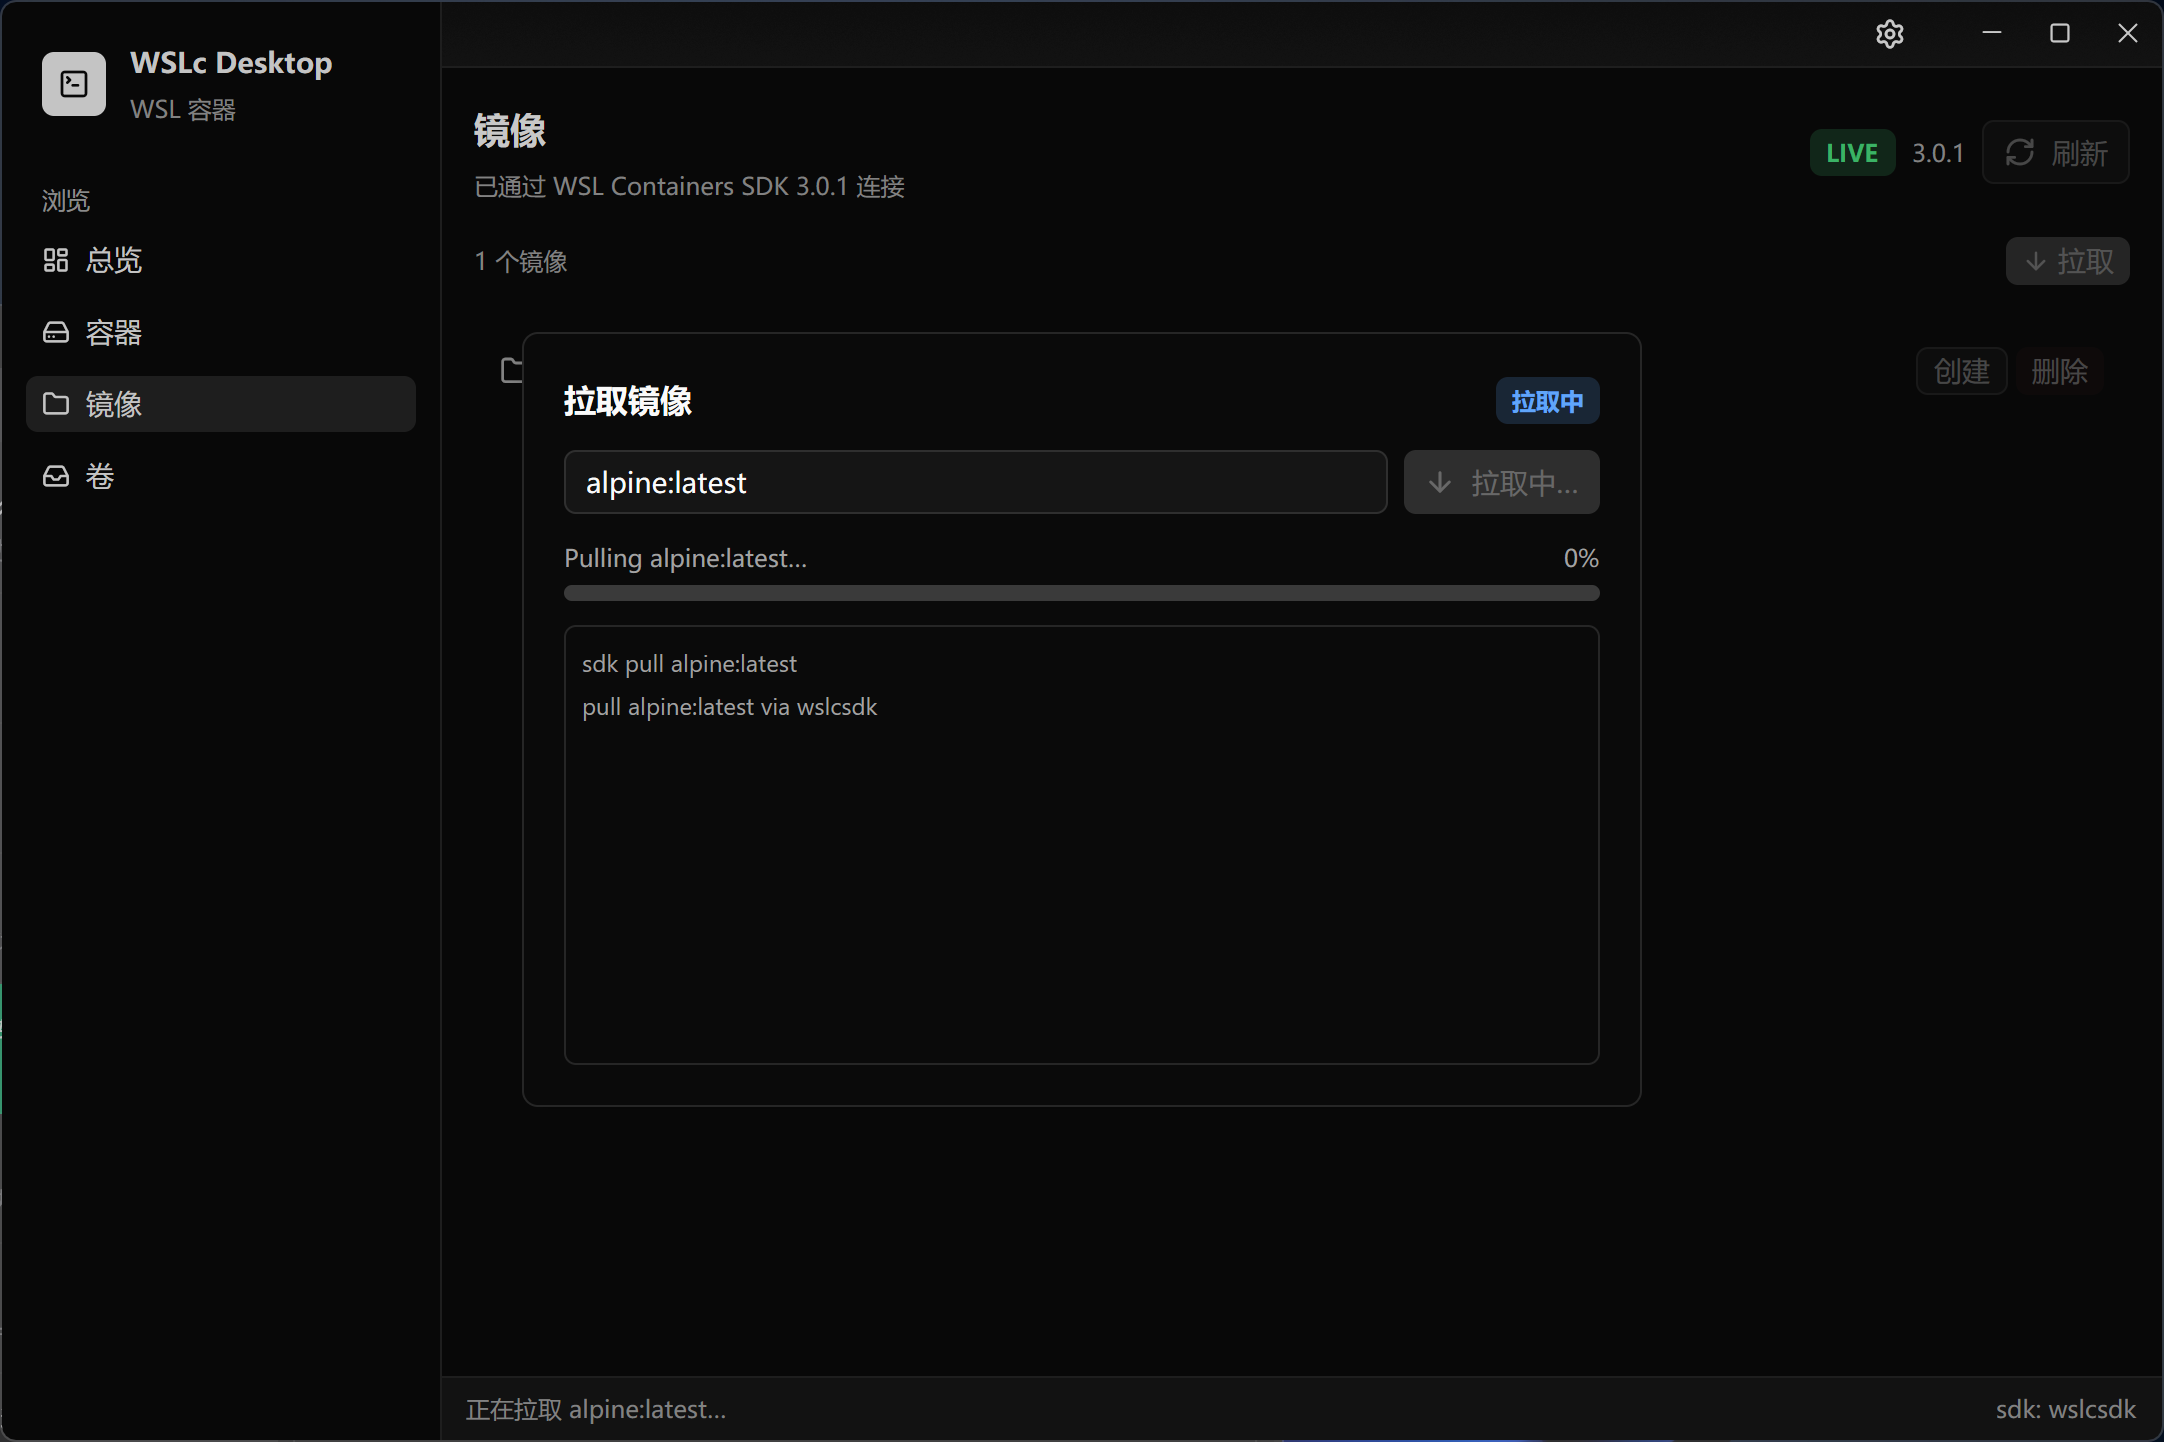This screenshot has height=1442, width=2164.
Task: Minimize the WSLc Desktop window
Action: click(x=1991, y=33)
